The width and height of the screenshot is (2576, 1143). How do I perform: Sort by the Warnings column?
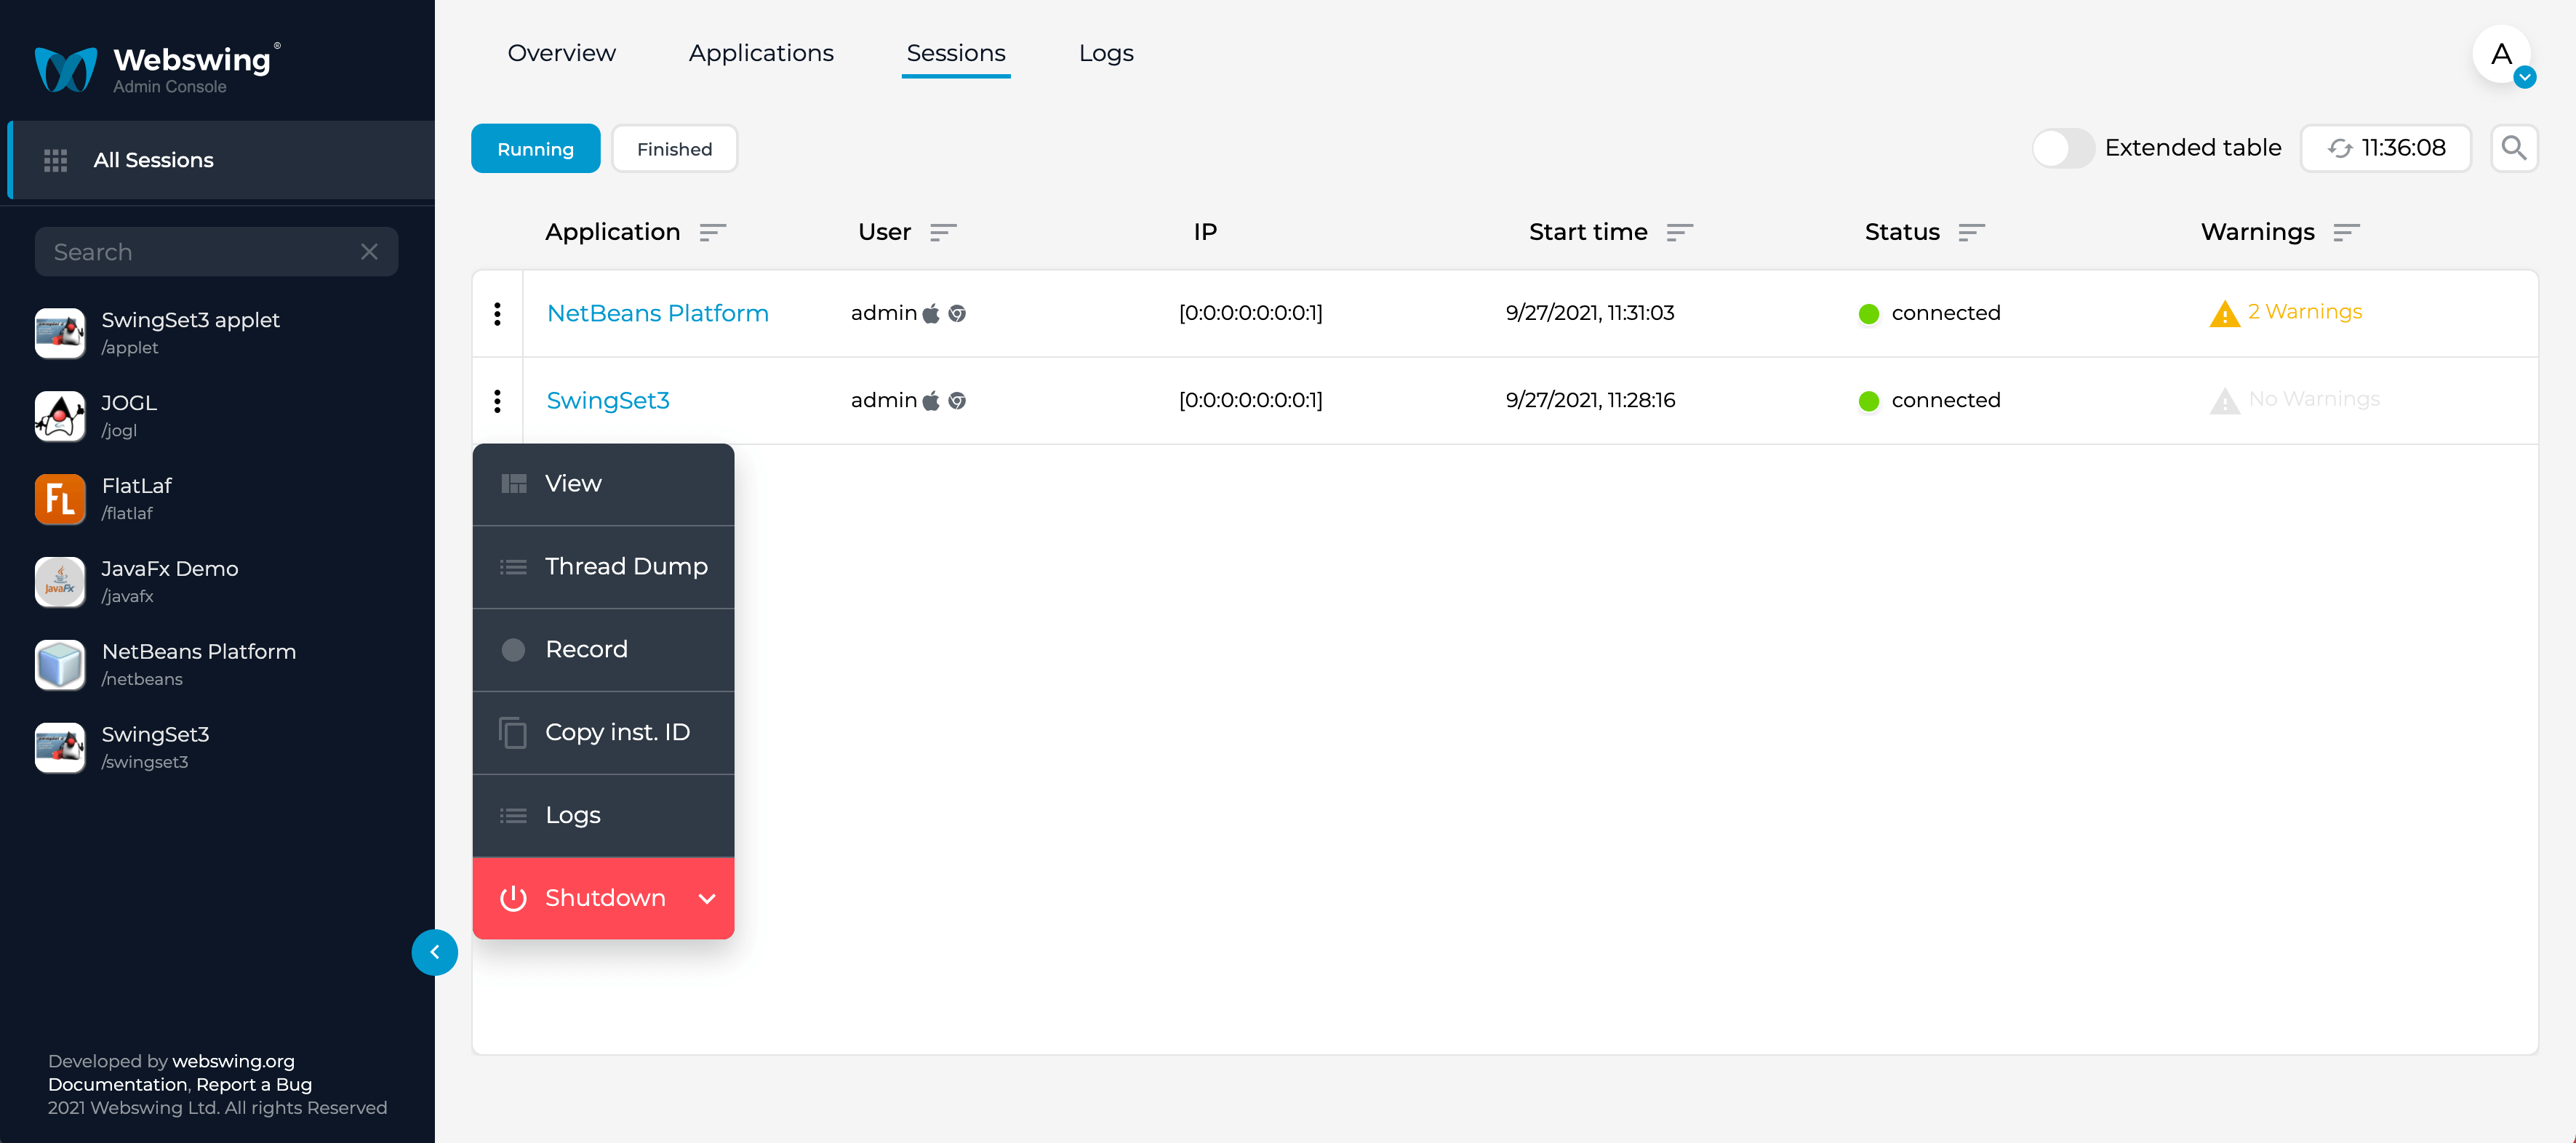(x=2347, y=232)
